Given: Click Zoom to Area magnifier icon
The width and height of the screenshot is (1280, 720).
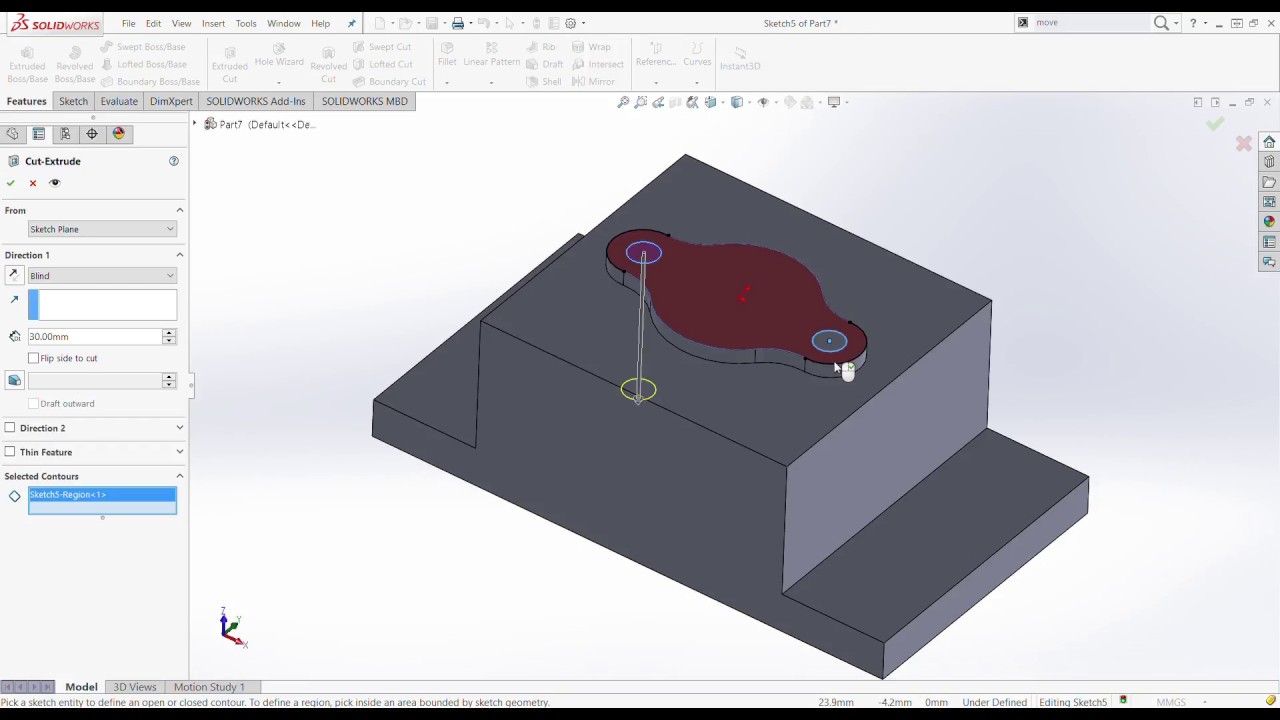Looking at the screenshot, I should (641, 102).
